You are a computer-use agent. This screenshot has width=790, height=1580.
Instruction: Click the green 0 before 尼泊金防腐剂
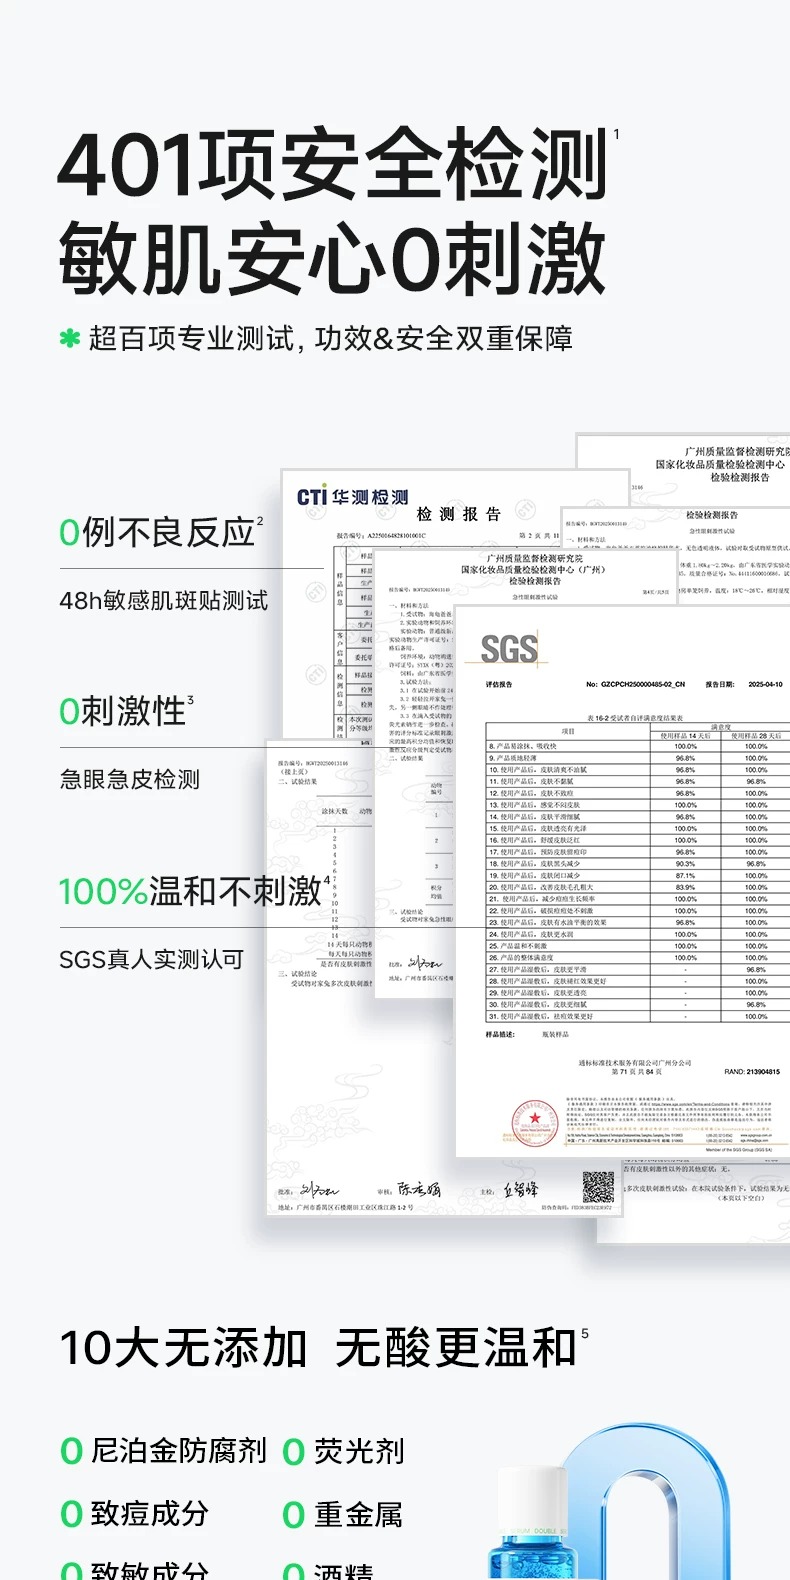(x=71, y=1451)
